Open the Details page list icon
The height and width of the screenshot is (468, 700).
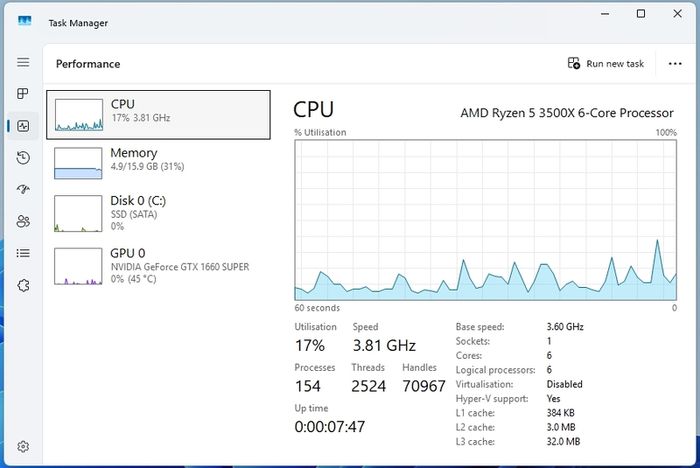[23, 253]
